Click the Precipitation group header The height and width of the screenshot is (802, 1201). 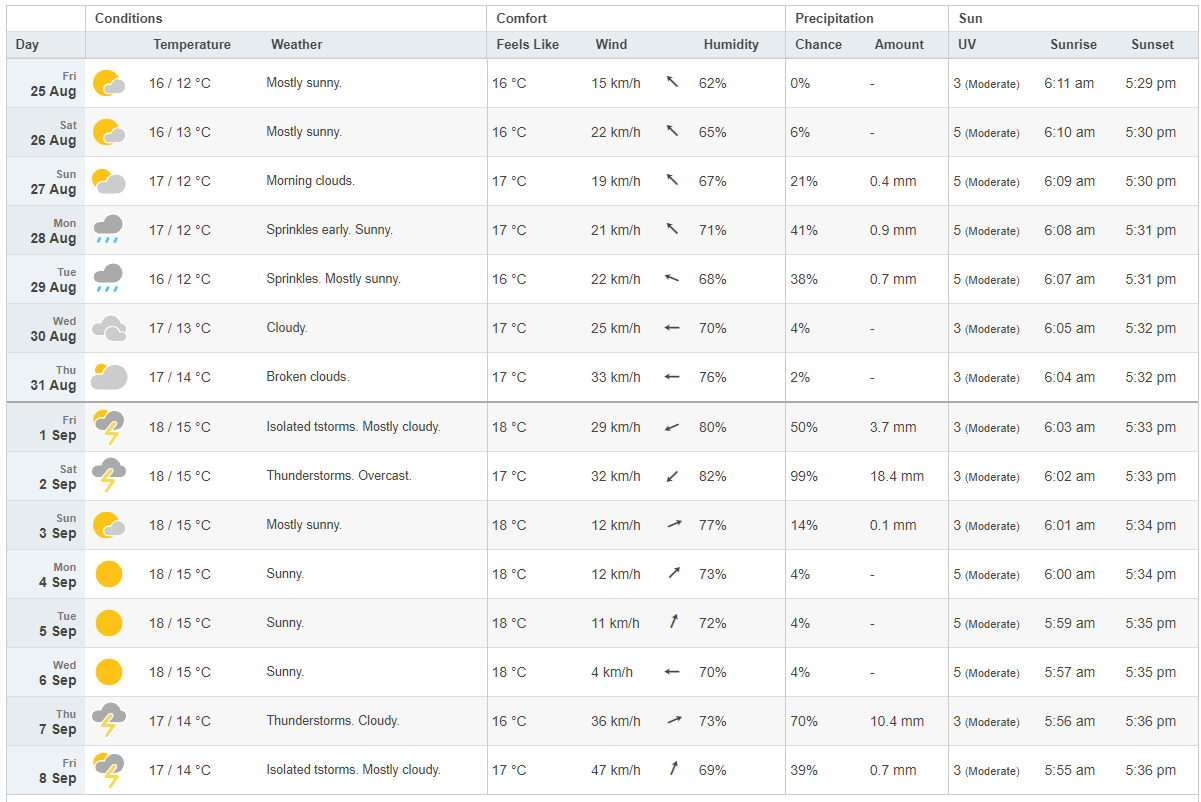(x=834, y=19)
